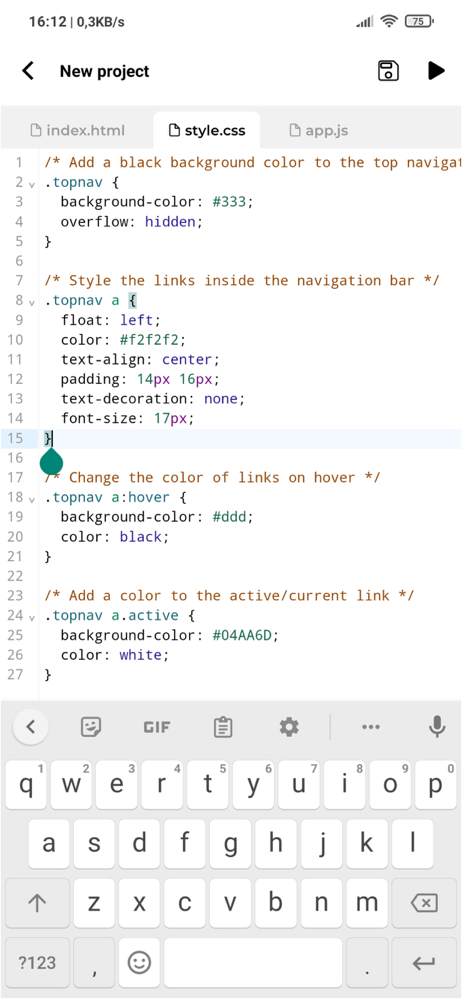Collapse the .topnav rule fold arrow on line 2
This screenshot has width=462, height=1000.
32,184
